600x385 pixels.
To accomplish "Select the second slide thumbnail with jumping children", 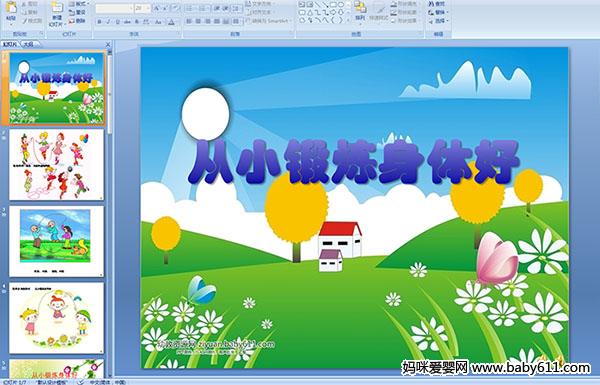I will pyautogui.click(x=57, y=165).
